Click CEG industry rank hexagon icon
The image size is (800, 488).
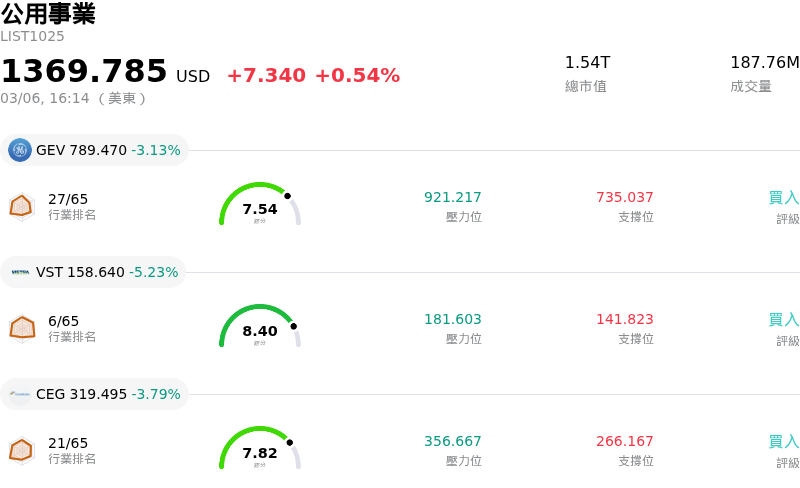[x=21, y=449]
